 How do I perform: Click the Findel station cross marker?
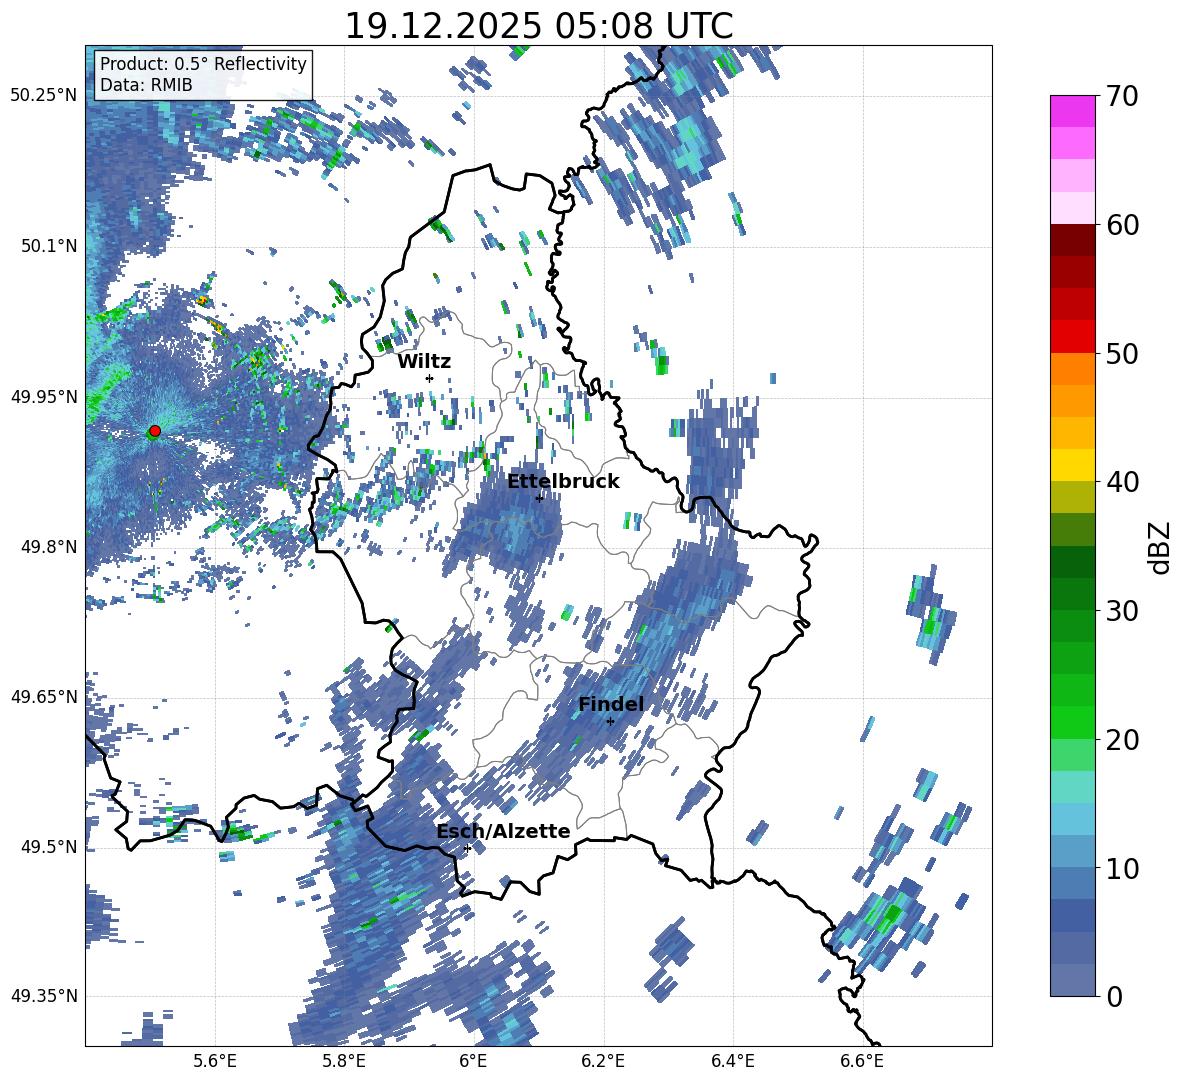610,721
